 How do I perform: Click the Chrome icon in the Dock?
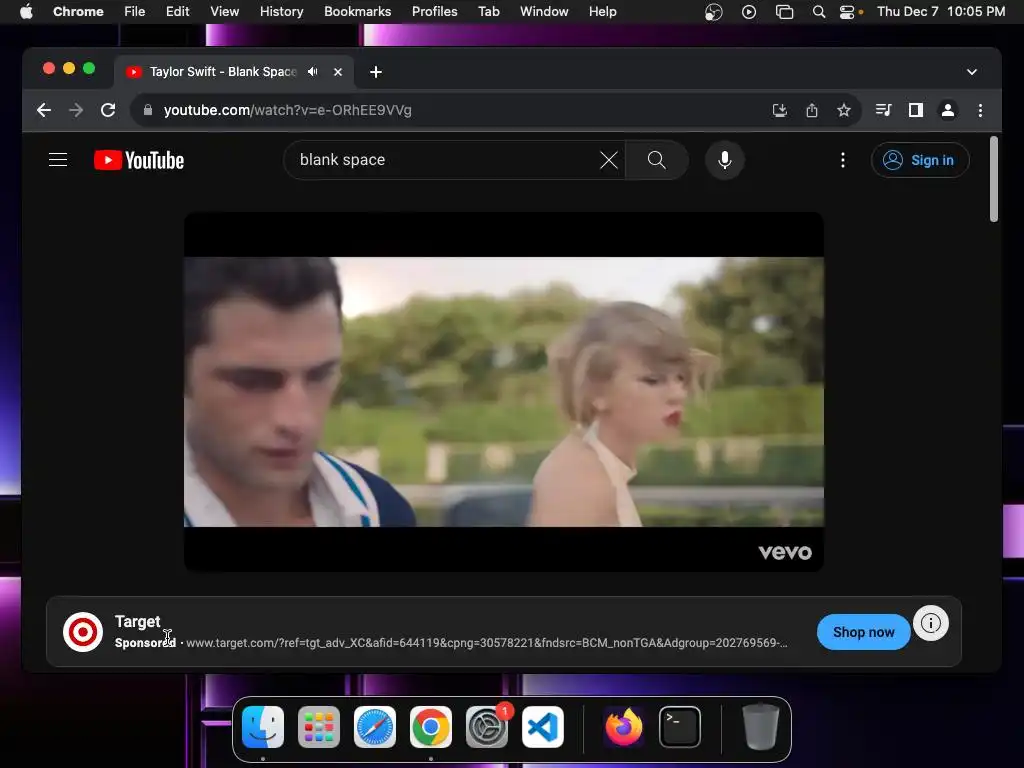coord(430,727)
